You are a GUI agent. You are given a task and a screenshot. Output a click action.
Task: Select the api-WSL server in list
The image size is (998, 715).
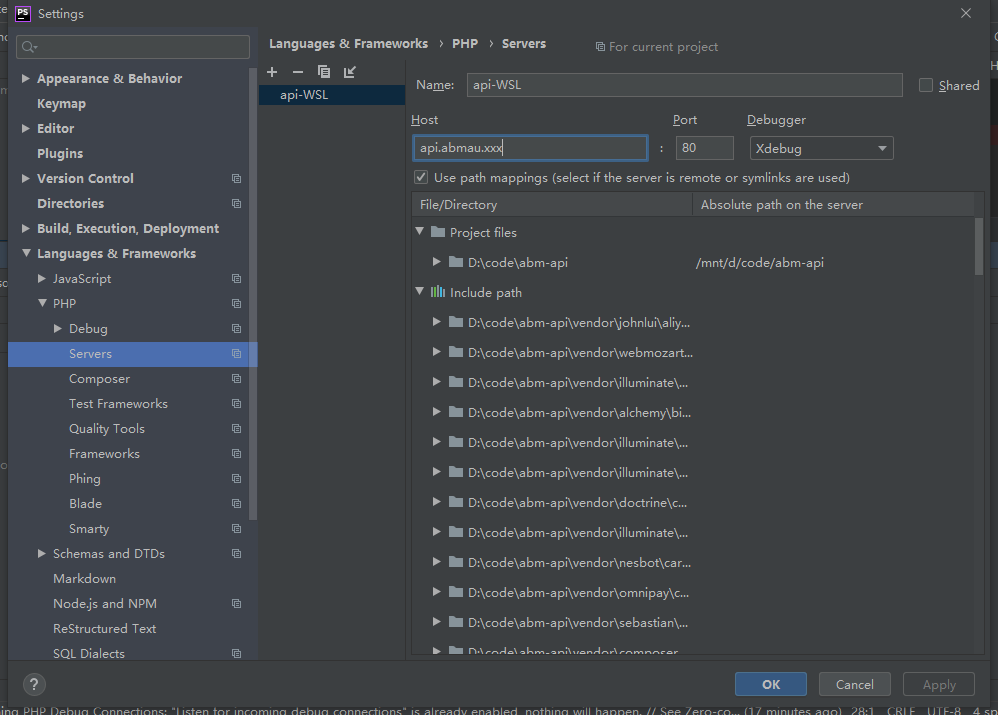point(332,95)
